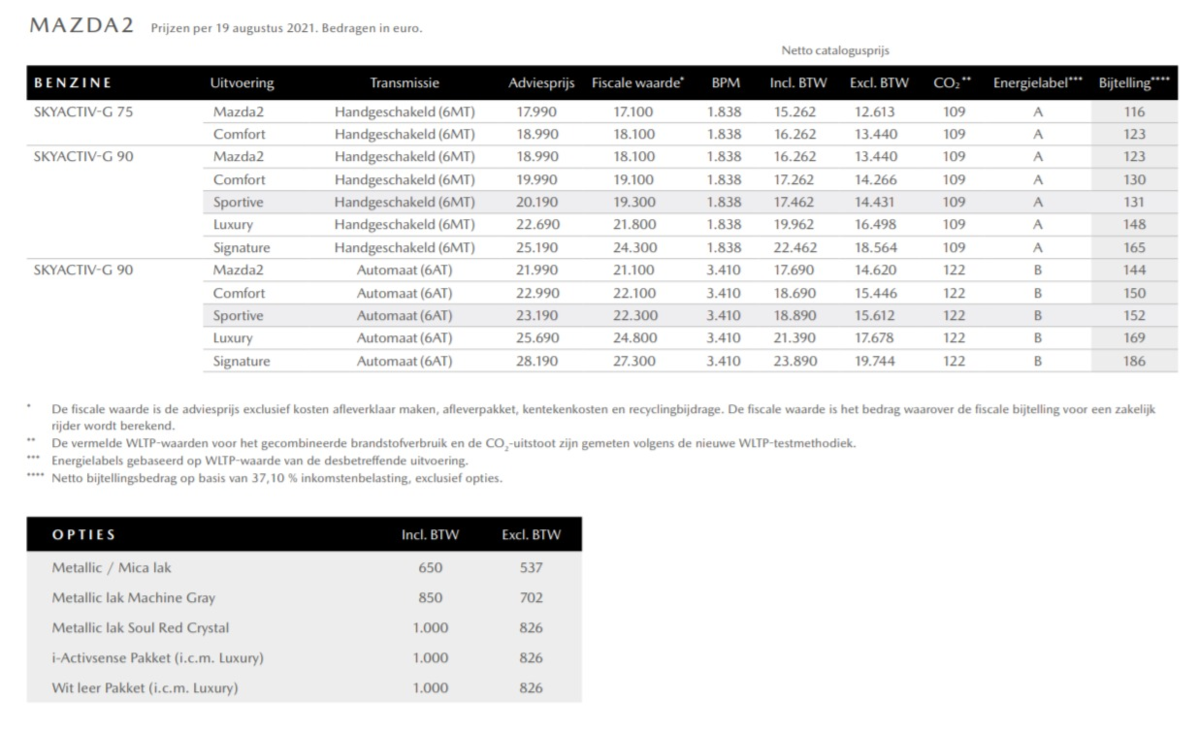Click Incl. BTW value 19.962
1200x733 pixels.
[x=796, y=225]
